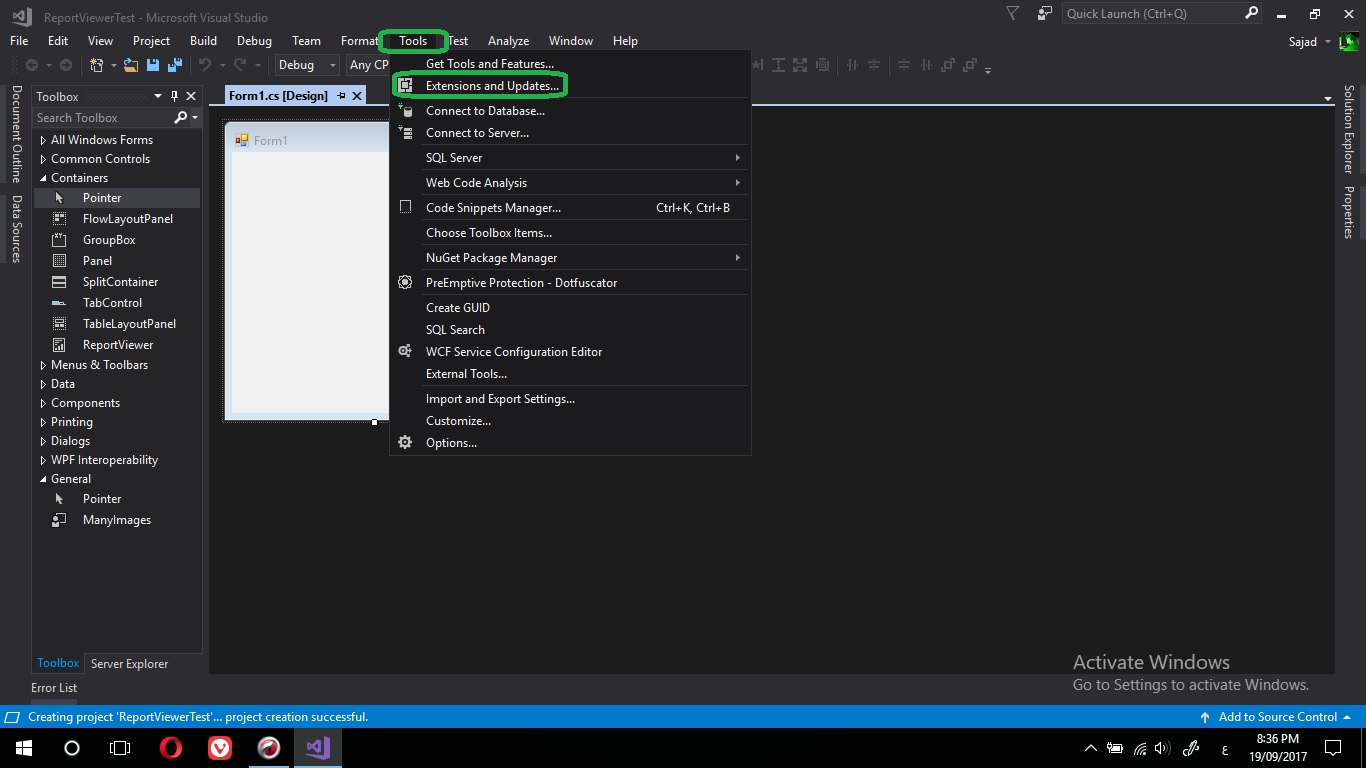Click the Navigate Backward arrow icon
Viewport: 1366px width, 768px height.
32,65
